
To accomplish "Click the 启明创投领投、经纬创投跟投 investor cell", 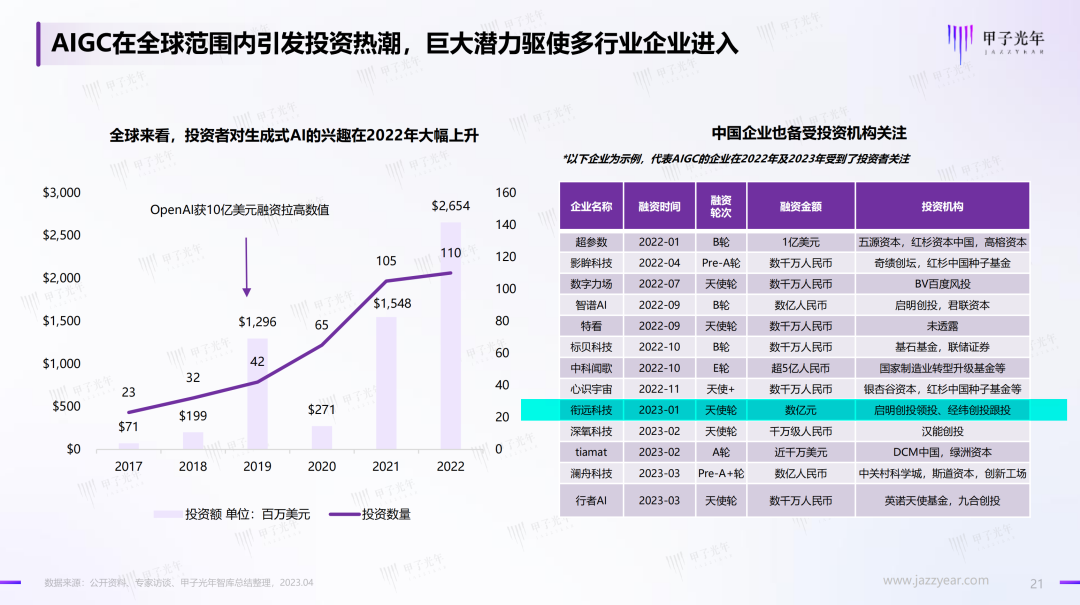I will (x=942, y=410).
